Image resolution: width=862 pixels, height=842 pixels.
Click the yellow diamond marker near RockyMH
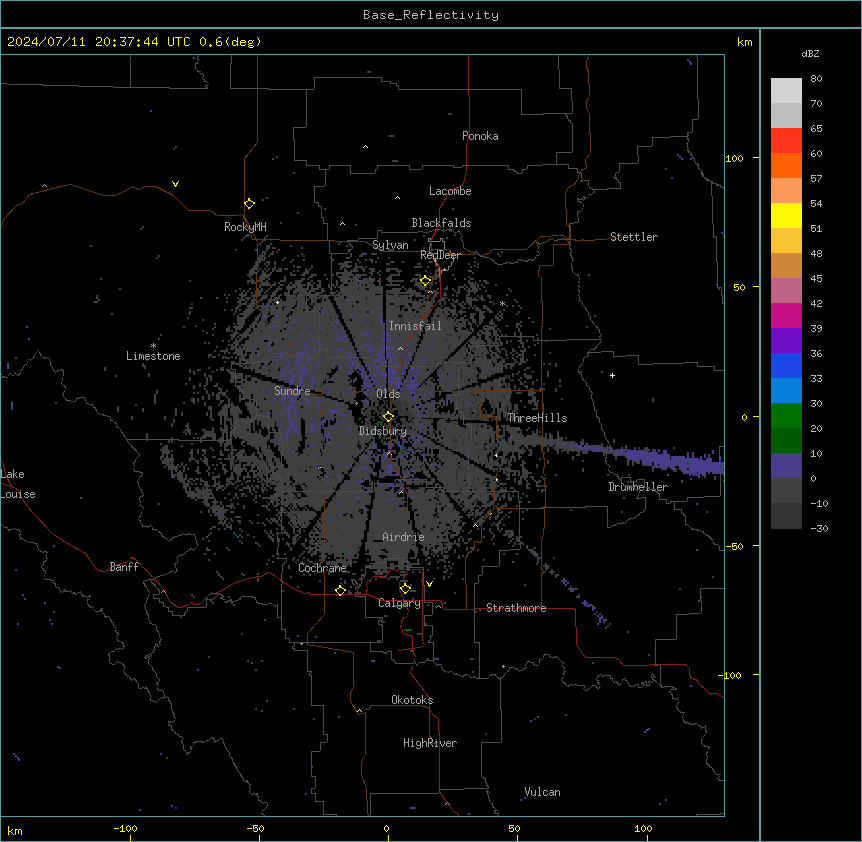tap(250, 204)
